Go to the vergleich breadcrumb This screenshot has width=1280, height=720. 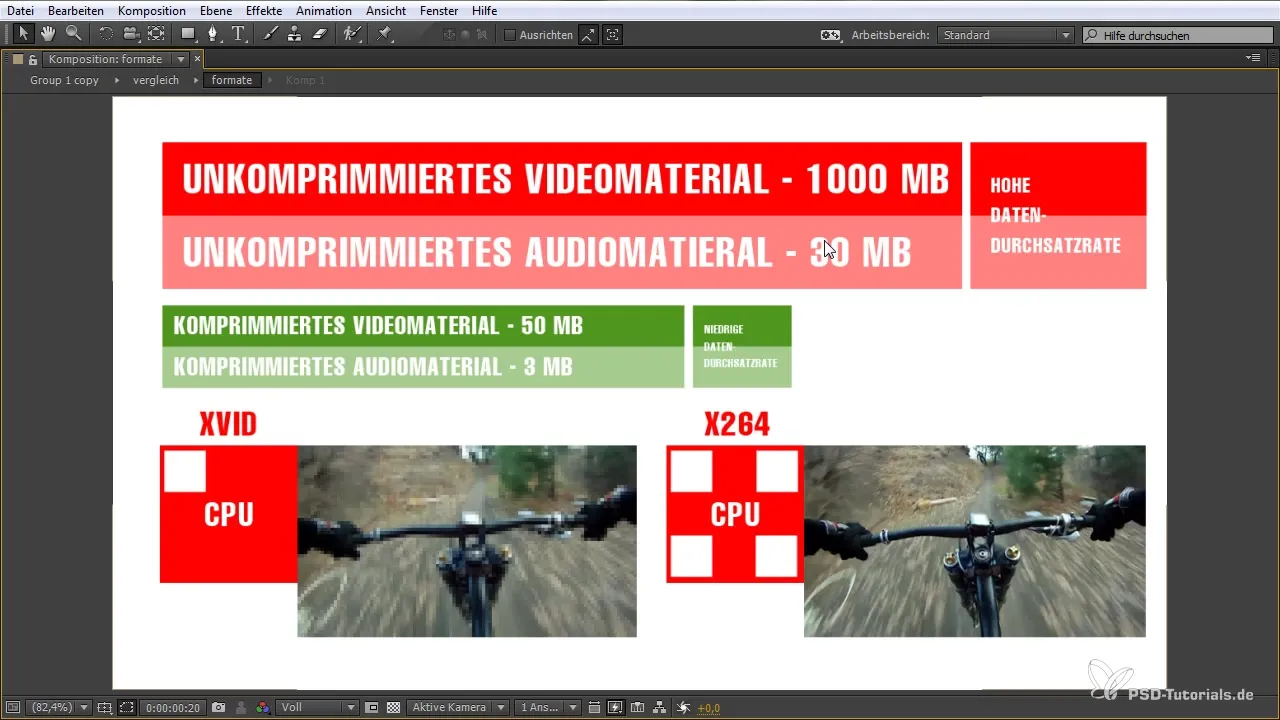click(156, 80)
